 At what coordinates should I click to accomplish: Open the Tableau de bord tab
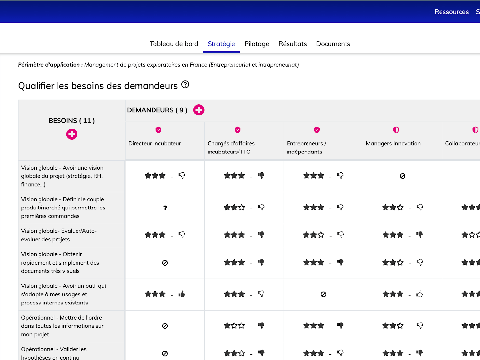tap(174, 44)
